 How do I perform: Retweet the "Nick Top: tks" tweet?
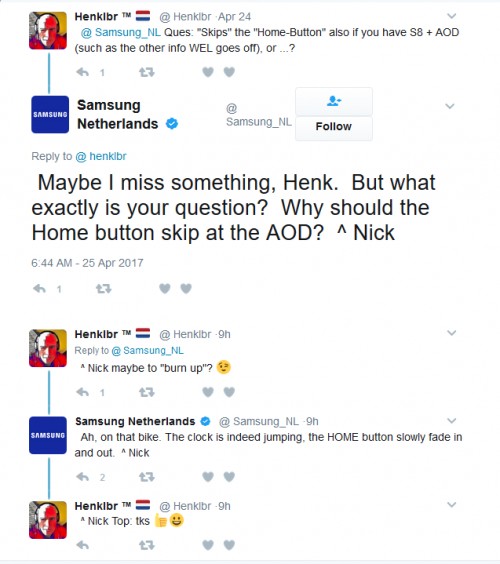point(147,545)
